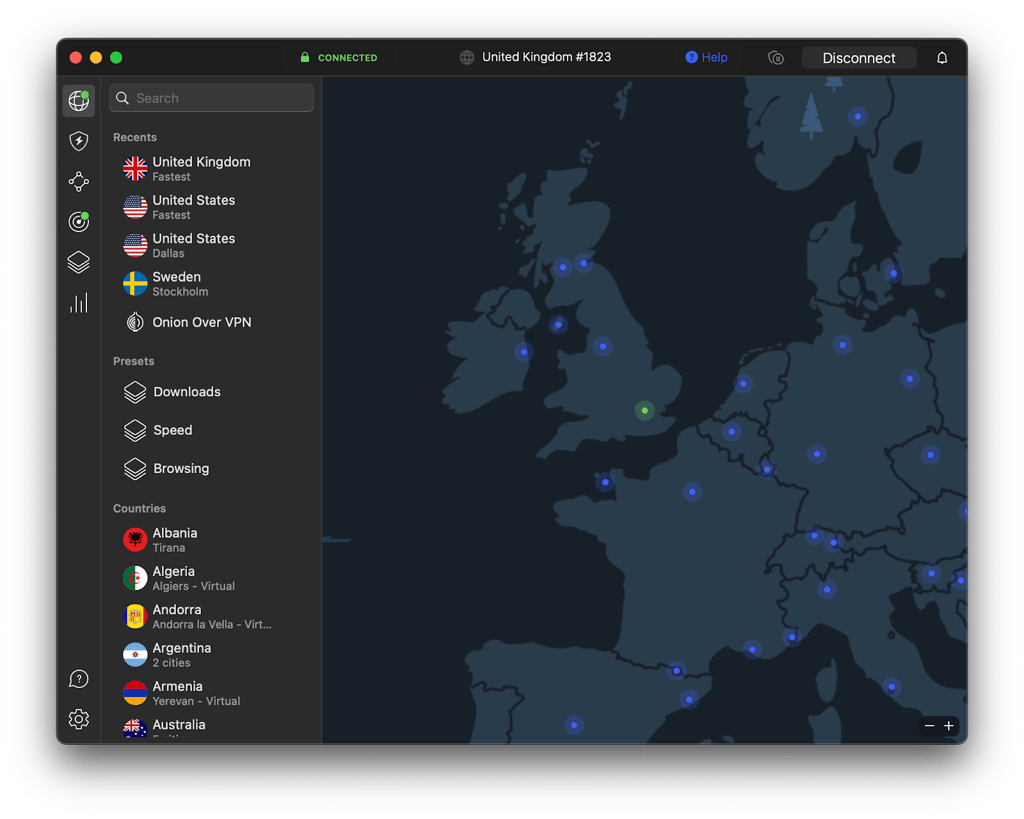The height and width of the screenshot is (819, 1024).
Task: Click Algeria flag icon
Action: pyautogui.click(x=135, y=578)
